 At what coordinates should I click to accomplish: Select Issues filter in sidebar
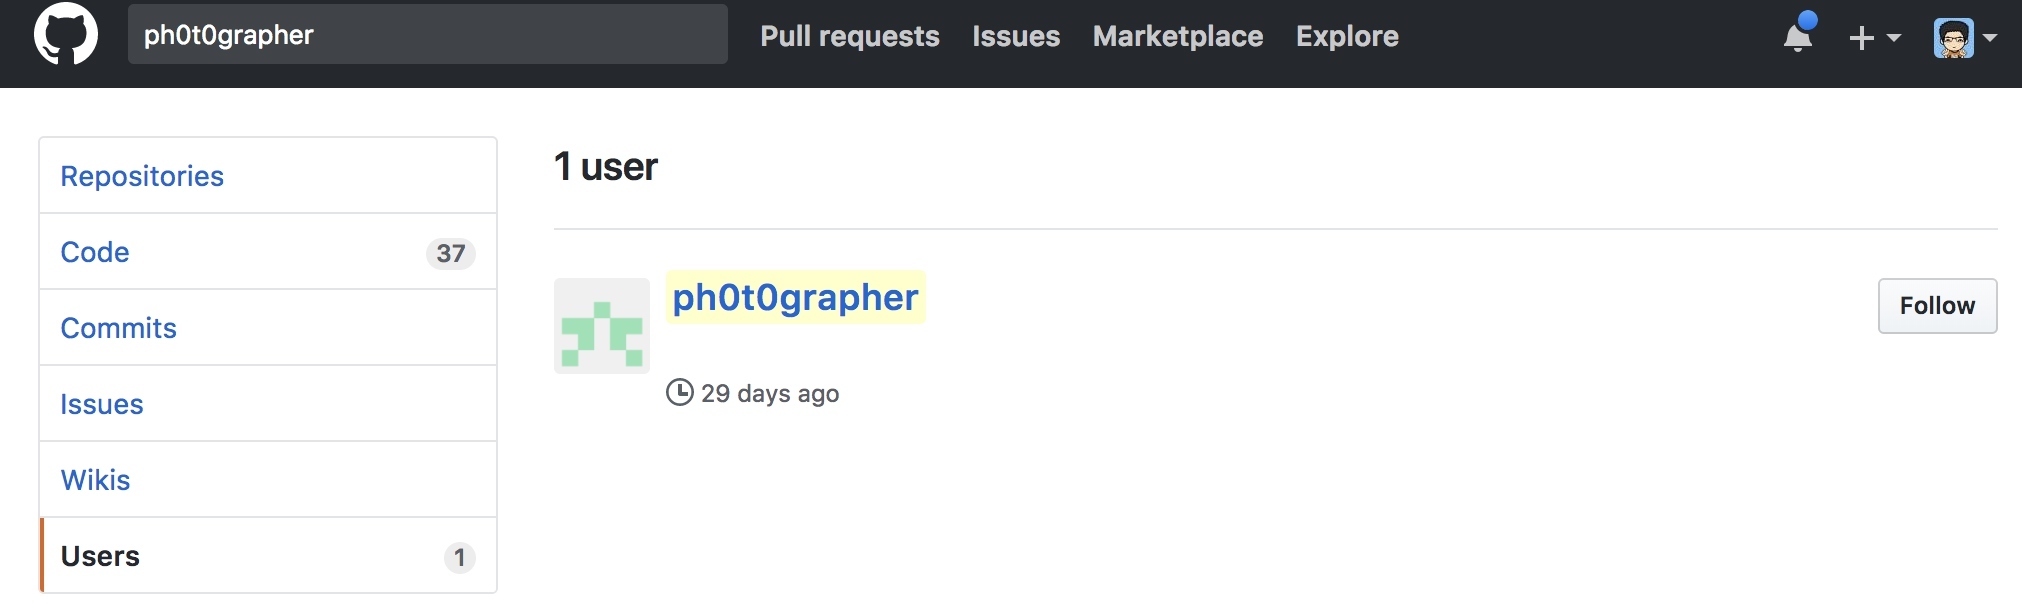tap(268, 404)
